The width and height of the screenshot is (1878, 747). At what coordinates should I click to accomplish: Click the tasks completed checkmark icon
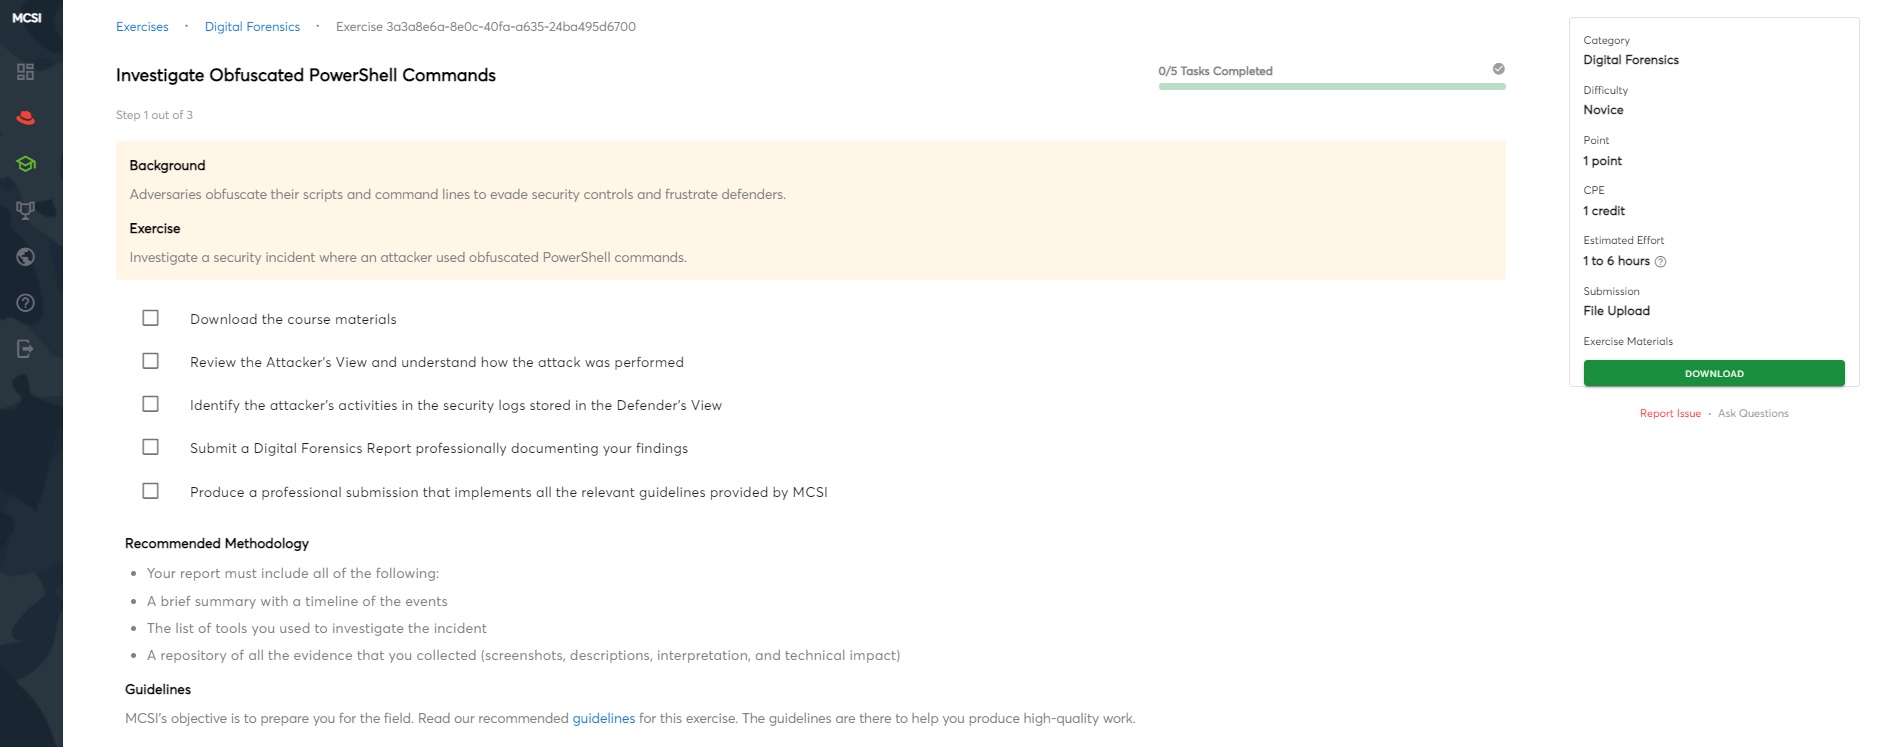(x=1498, y=69)
